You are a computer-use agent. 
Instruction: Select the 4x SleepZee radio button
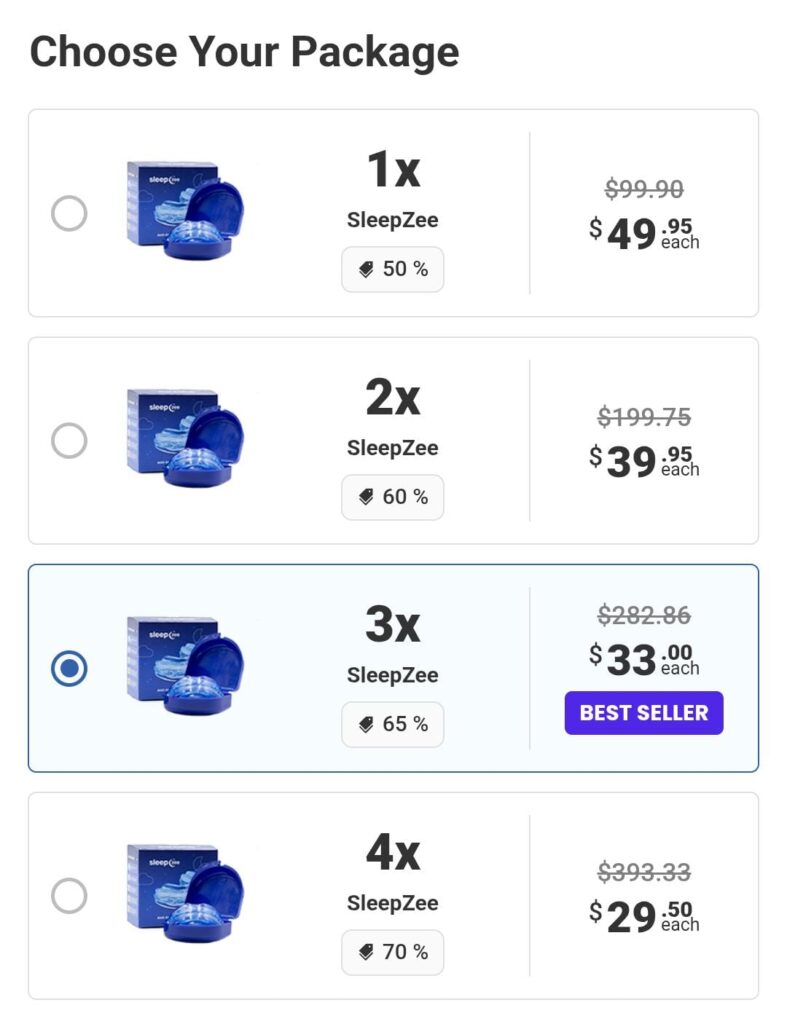(x=69, y=896)
